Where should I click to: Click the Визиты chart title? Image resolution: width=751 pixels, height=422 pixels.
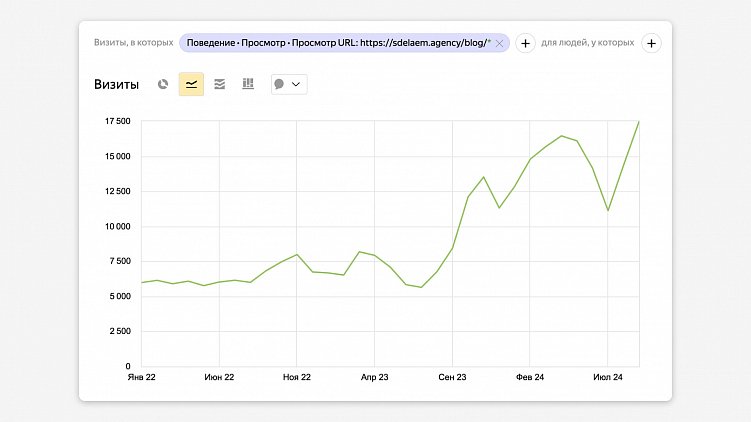(x=116, y=84)
